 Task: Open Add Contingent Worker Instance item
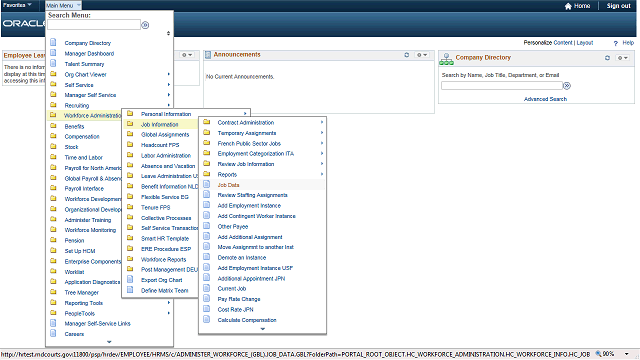click(256, 216)
